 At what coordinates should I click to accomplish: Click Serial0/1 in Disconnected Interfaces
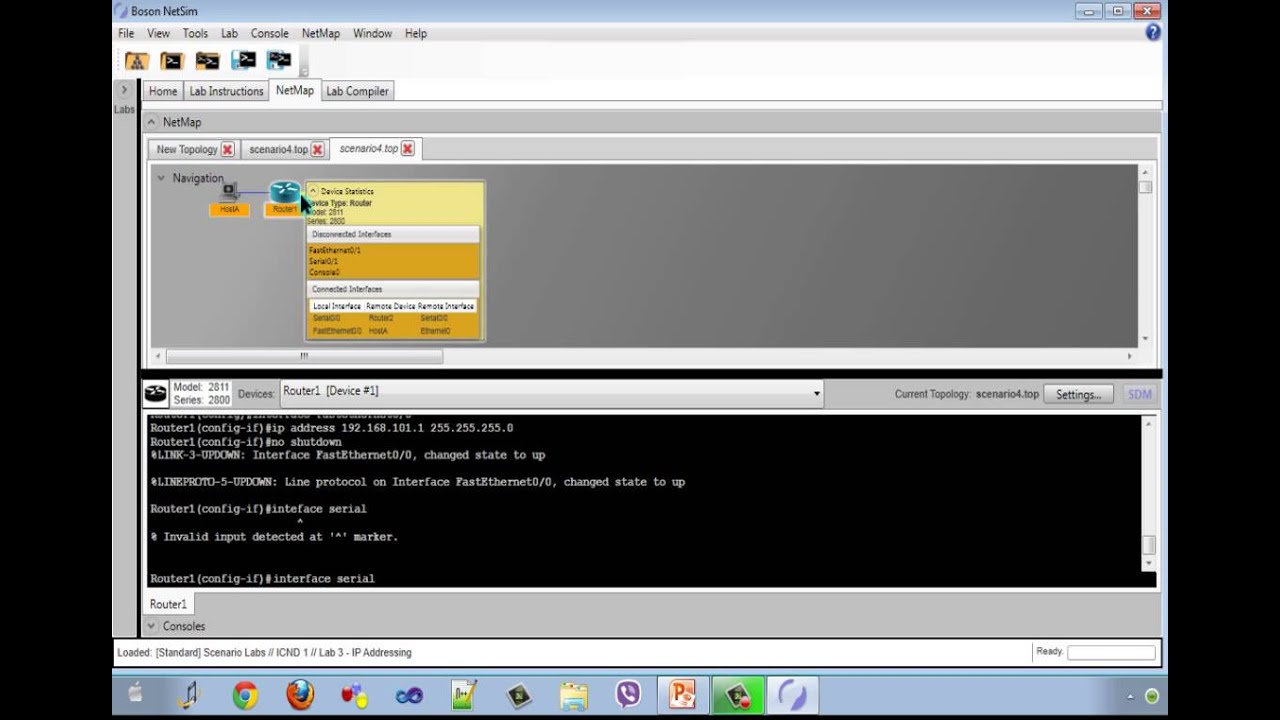click(x=323, y=261)
